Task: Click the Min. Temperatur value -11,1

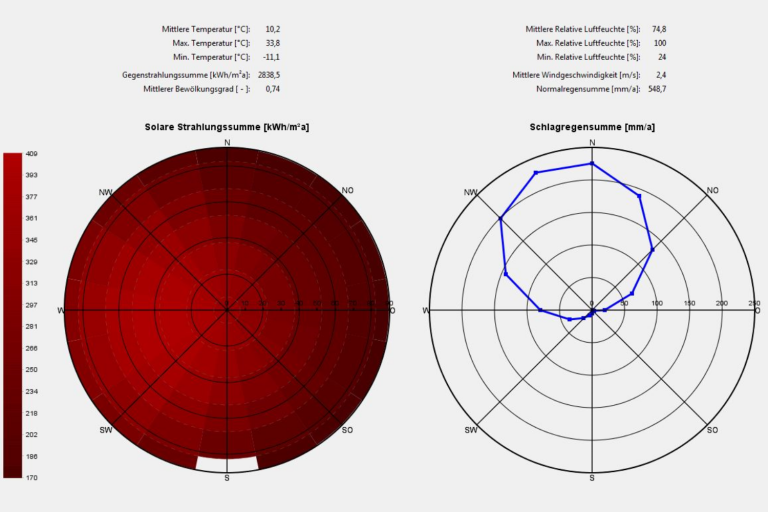Action: pyautogui.click(x=271, y=57)
